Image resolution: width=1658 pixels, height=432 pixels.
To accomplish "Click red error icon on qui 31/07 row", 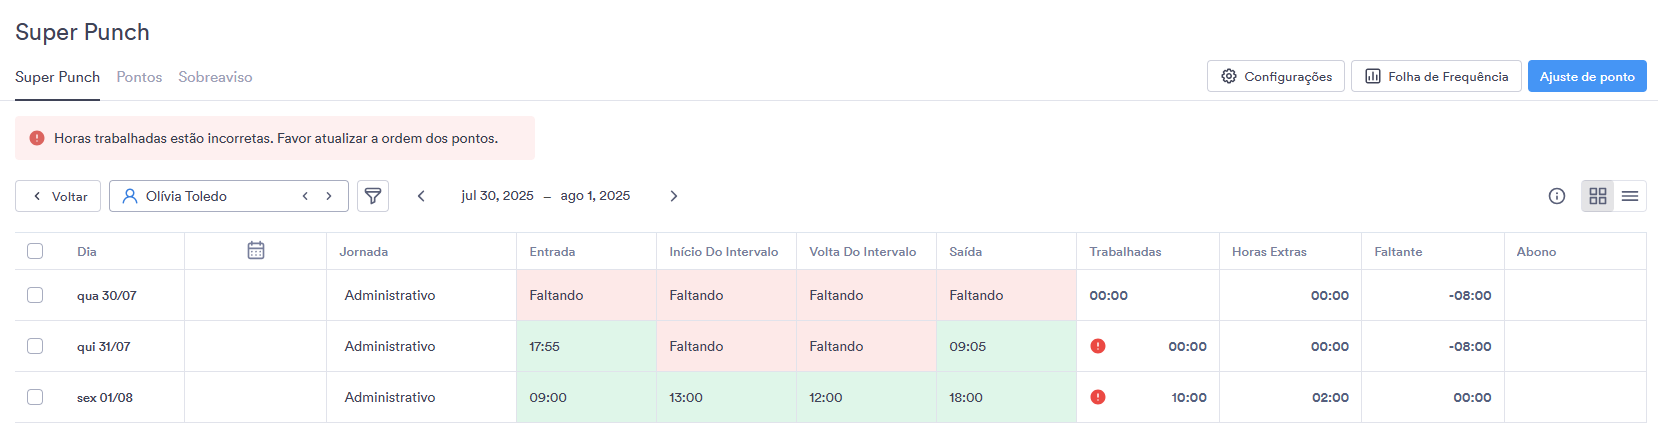I will coord(1098,346).
